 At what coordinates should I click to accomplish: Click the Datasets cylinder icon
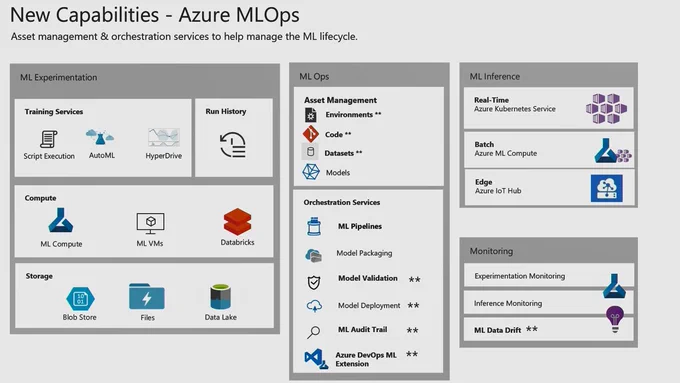pos(310,152)
